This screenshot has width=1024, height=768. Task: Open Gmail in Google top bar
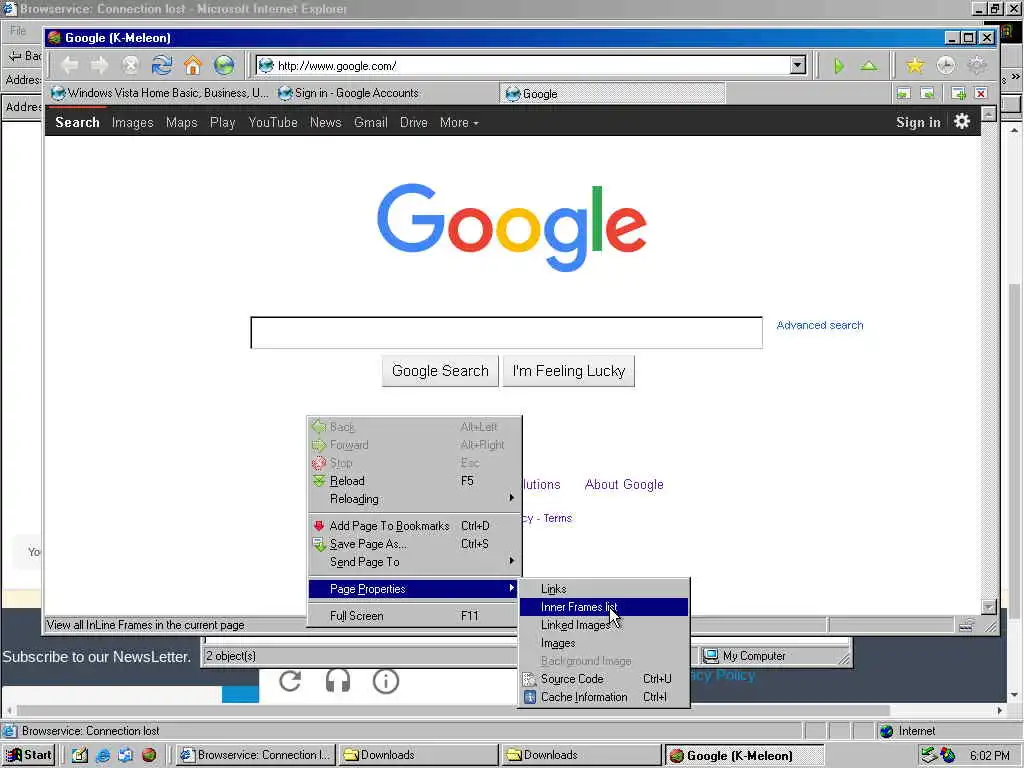pos(370,122)
